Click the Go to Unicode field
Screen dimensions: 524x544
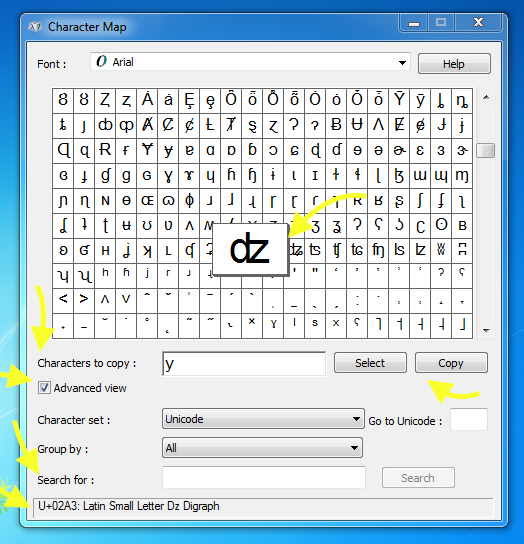(x=469, y=419)
